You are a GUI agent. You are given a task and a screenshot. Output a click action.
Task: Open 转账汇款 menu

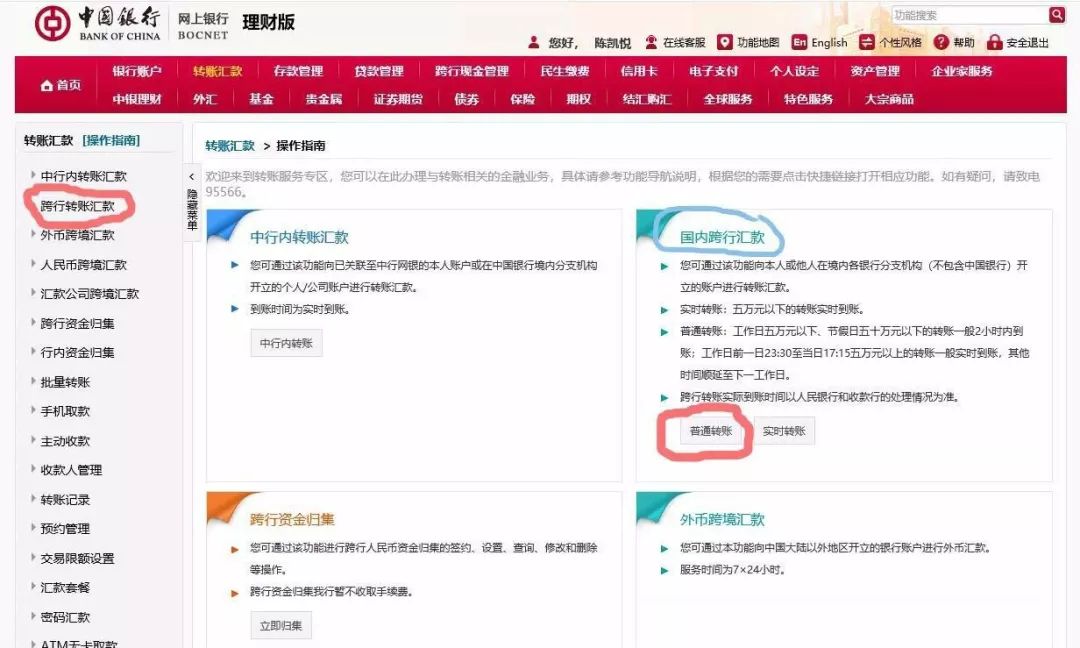tap(217, 71)
